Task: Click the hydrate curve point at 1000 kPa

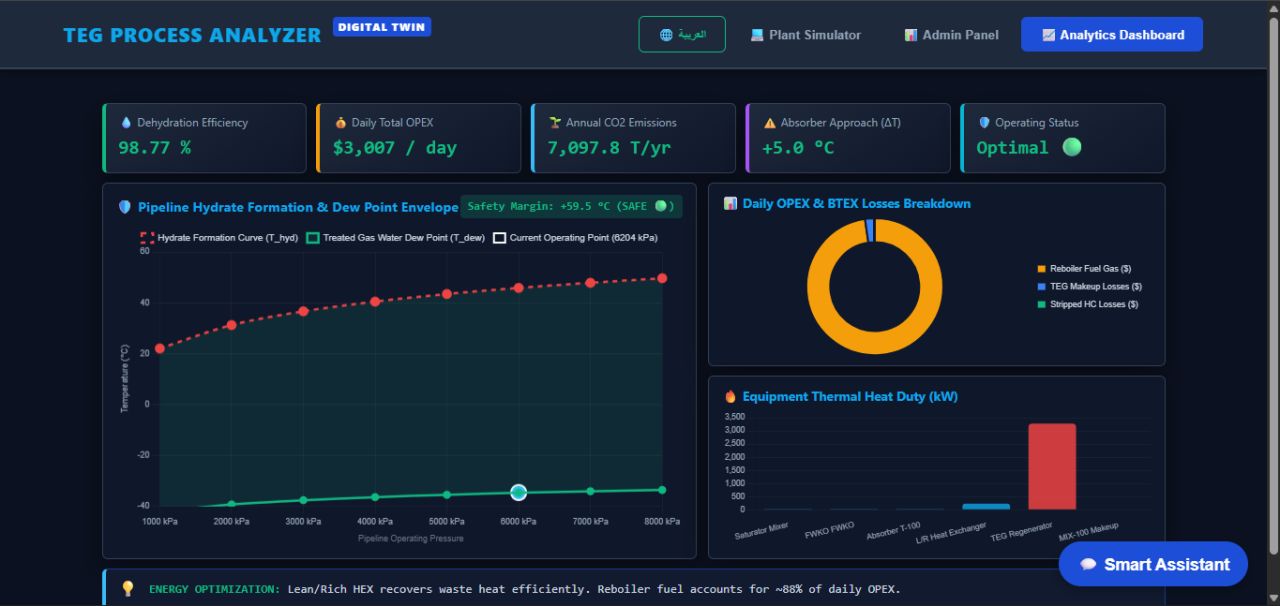Action: pos(159,348)
